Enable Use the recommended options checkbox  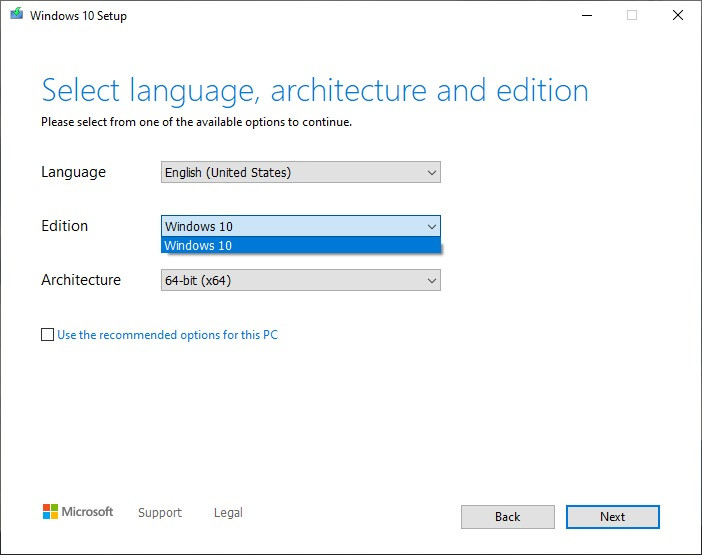[x=47, y=334]
